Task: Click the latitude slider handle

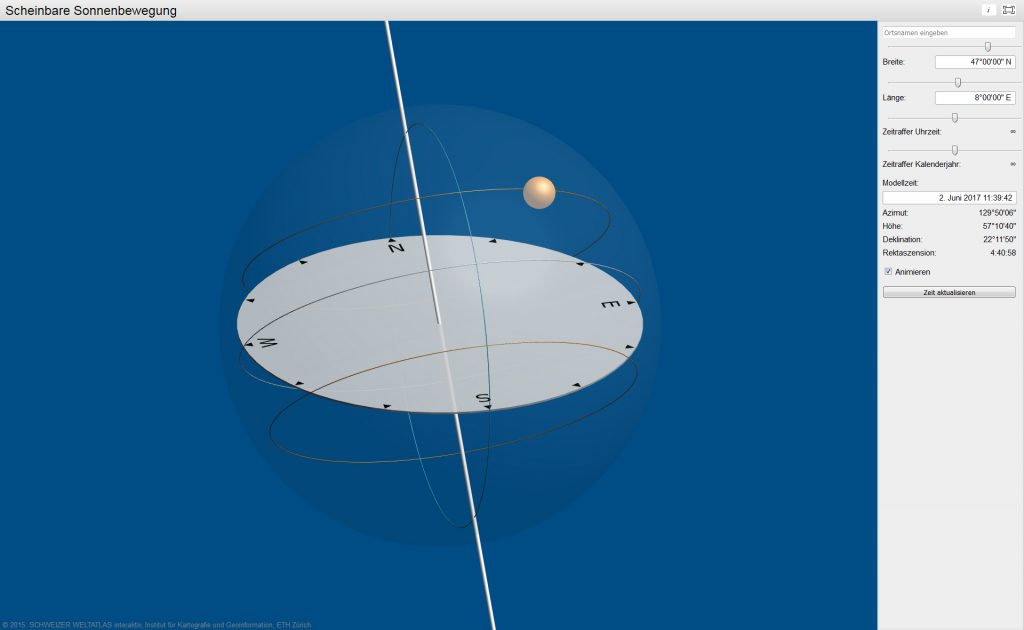Action: click(x=988, y=47)
